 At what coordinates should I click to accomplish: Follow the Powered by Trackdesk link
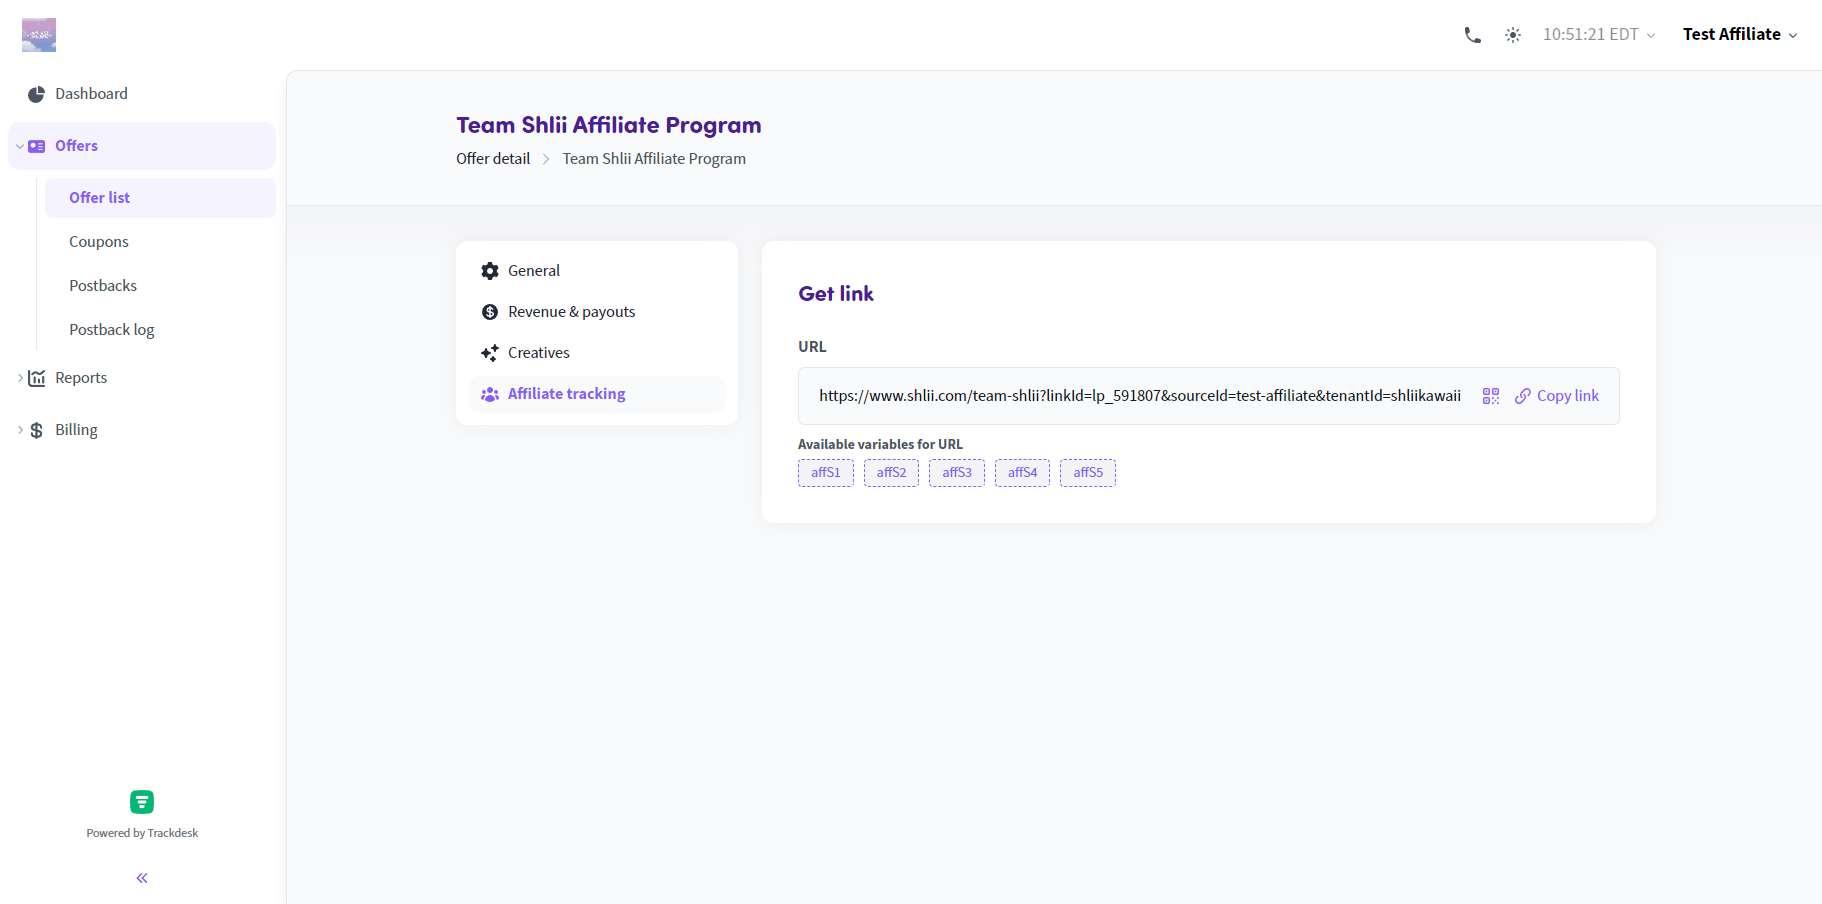pos(142,833)
